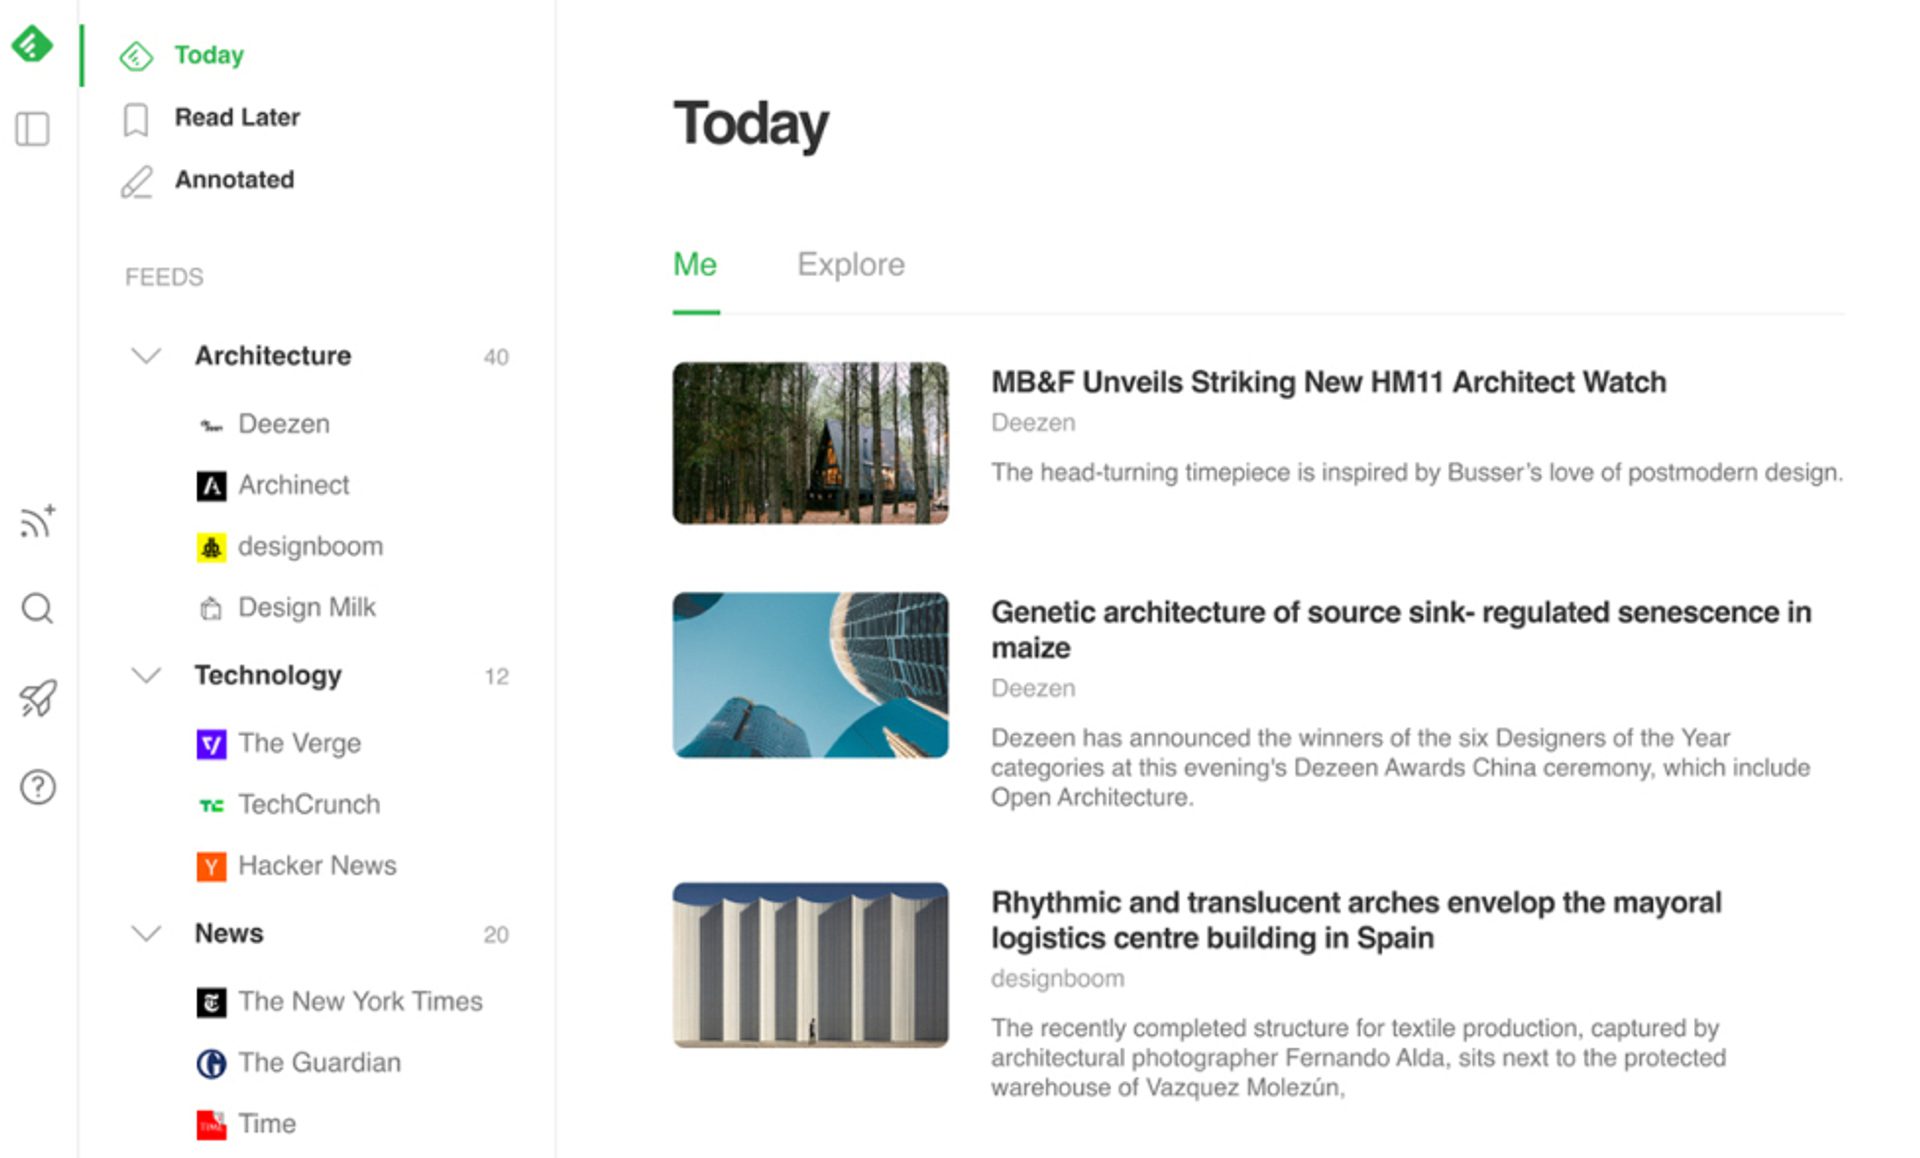Click the upgrade rocket icon
1920x1158 pixels.
click(x=37, y=698)
